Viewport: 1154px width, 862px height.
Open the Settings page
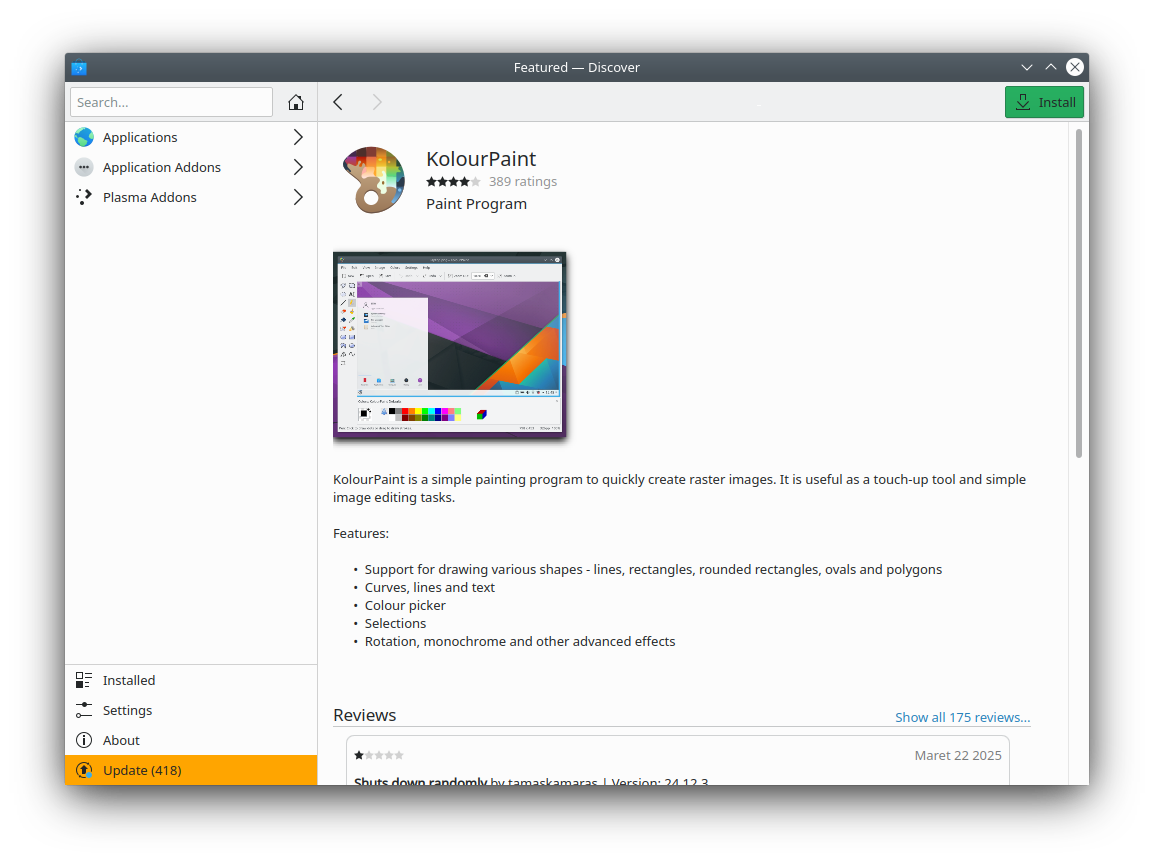(191, 710)
